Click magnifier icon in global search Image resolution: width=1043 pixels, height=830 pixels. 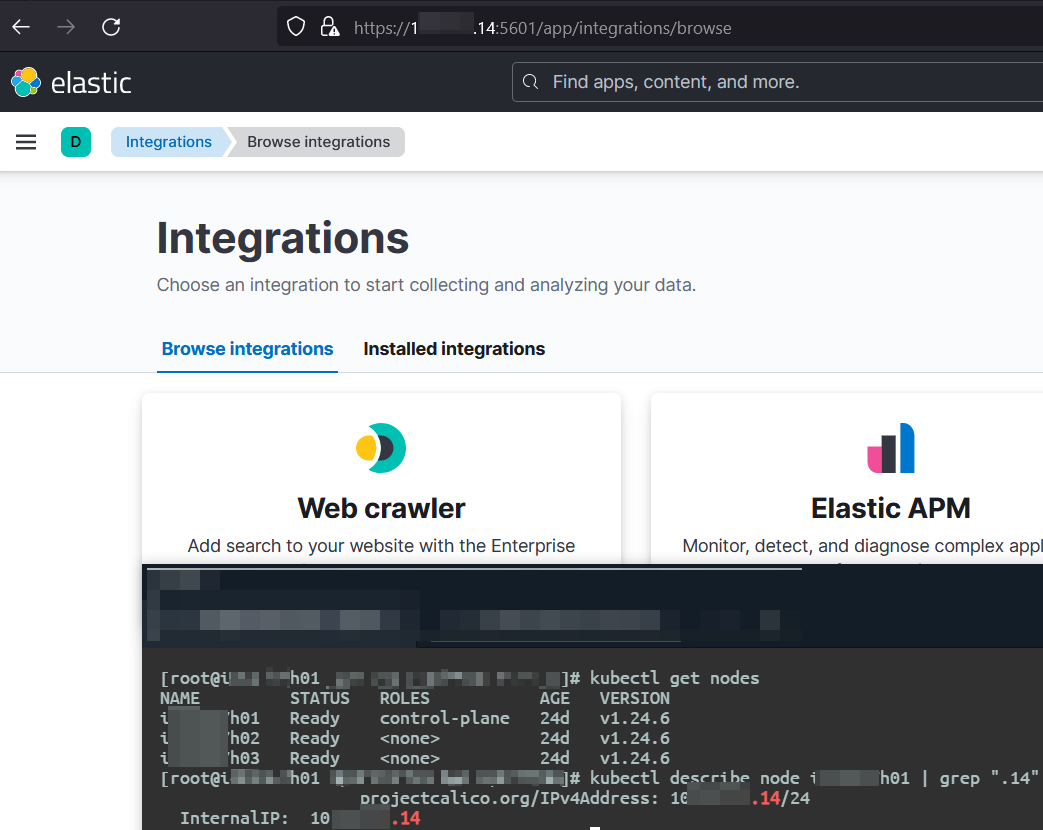click(x=530, y=82)
